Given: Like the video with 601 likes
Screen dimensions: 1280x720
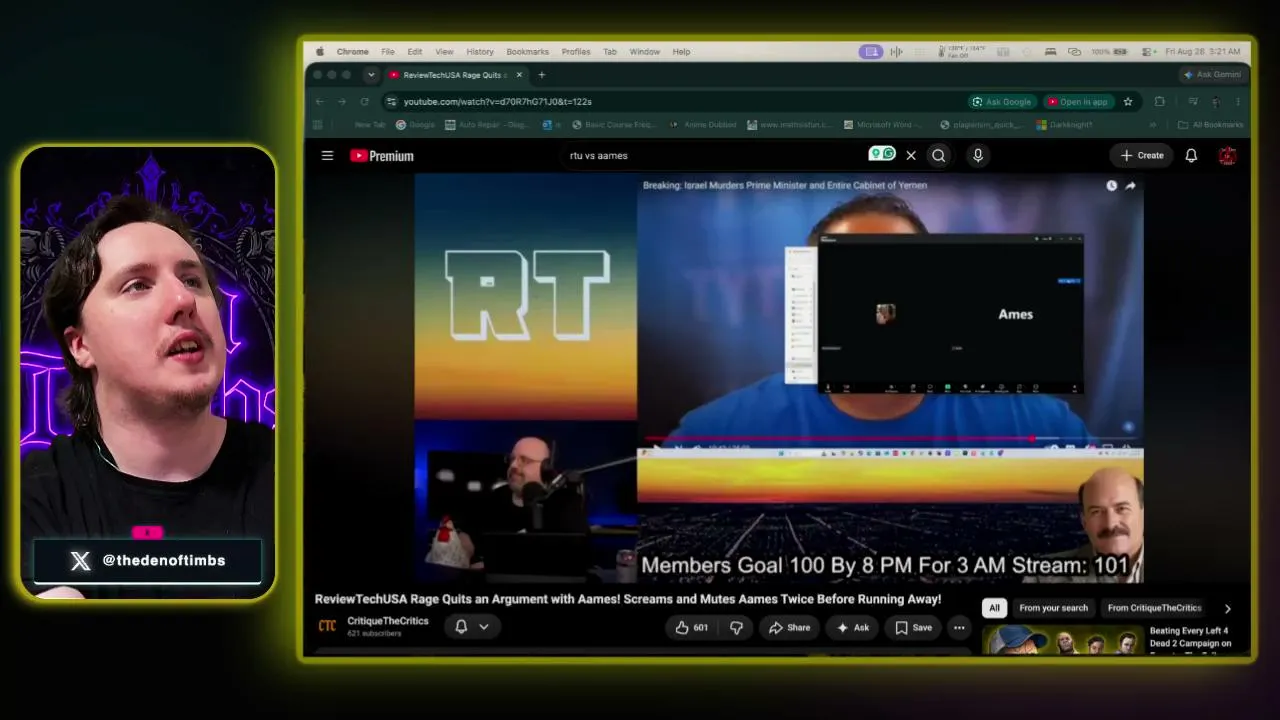Looking at the screenshot, I should click(691, 628).
